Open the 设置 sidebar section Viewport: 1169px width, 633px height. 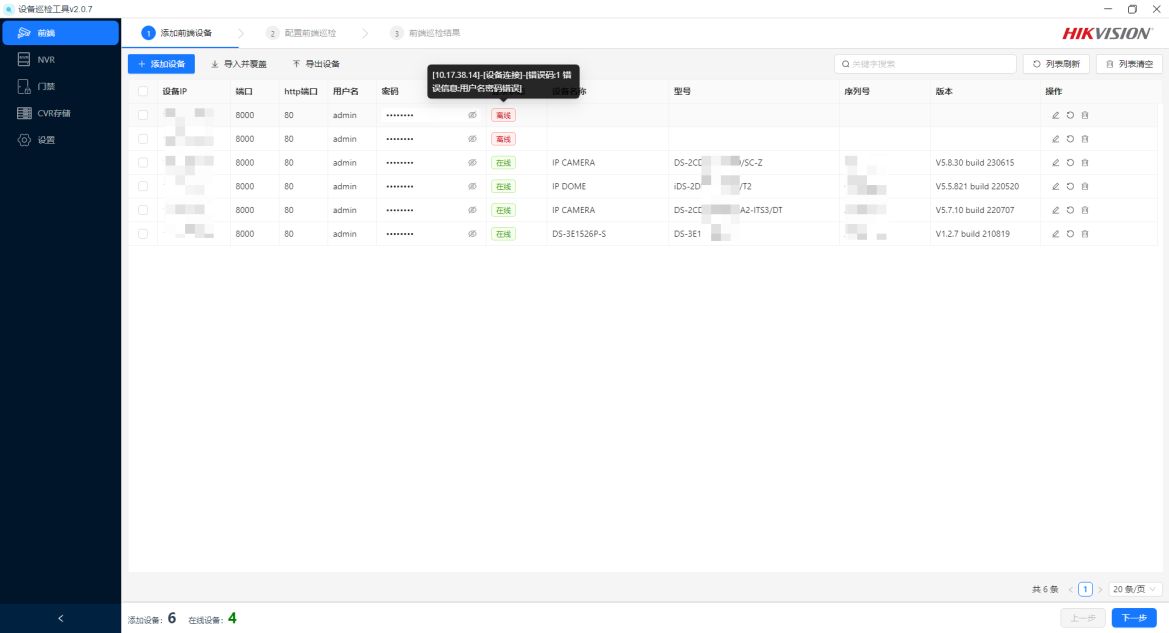[x=60, y=140]
